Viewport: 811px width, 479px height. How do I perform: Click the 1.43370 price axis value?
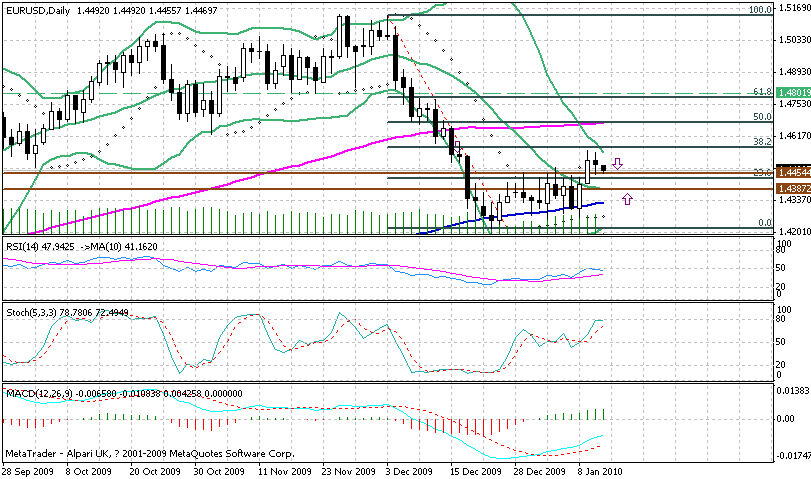pyautogui.click(x=794, y=200)
